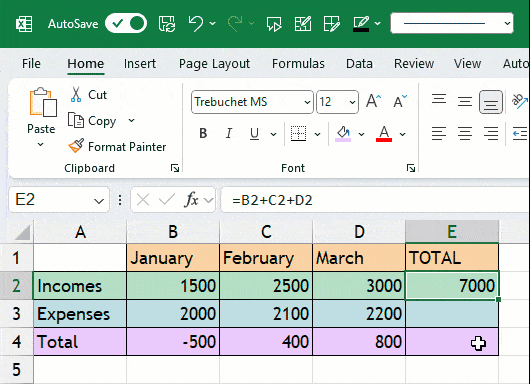
Task: Switch to the Insert tab
Action: (140, 64)
